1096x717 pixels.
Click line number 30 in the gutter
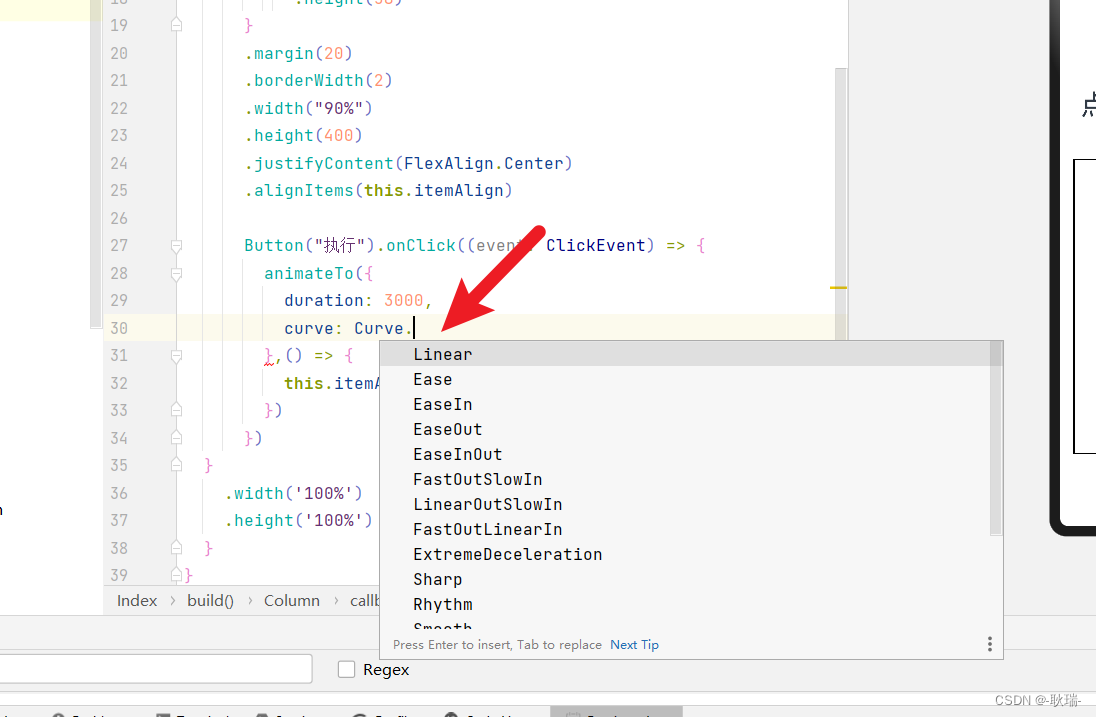(x=119, y=328)
